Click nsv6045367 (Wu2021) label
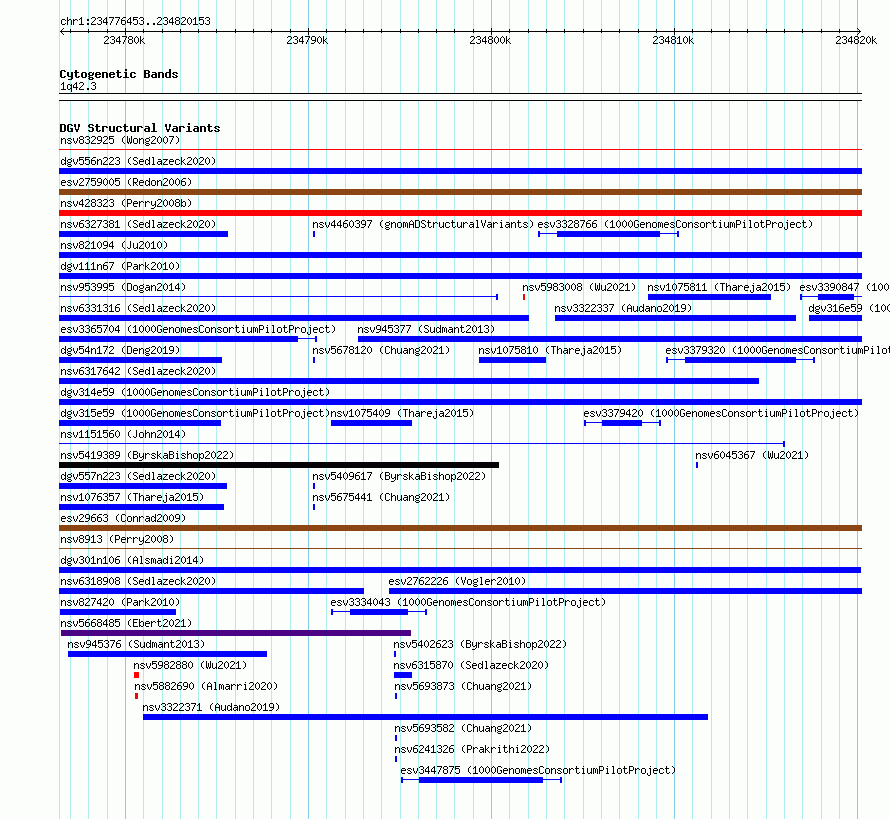890x819 pixels. (x=752, y=455)
